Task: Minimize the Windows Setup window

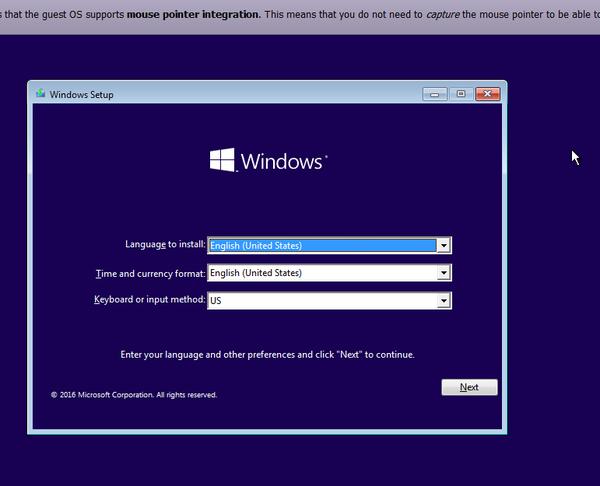Action: [435, 94]
